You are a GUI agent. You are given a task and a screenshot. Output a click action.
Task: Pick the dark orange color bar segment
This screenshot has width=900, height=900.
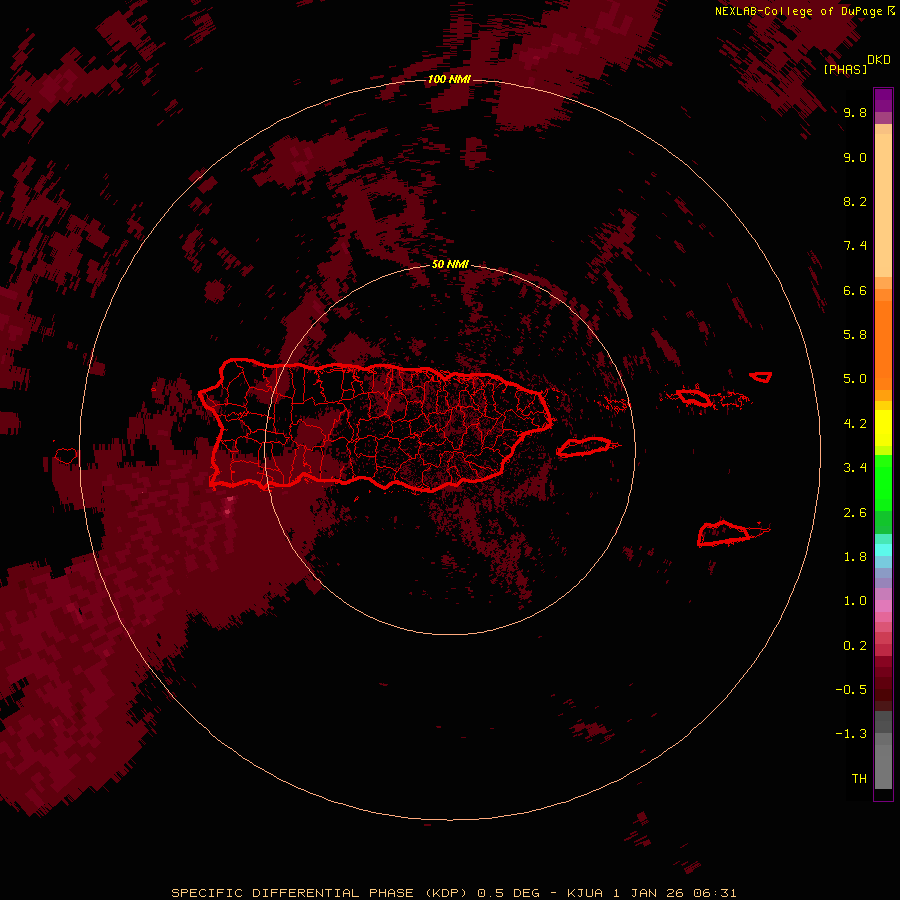(883, 345)
